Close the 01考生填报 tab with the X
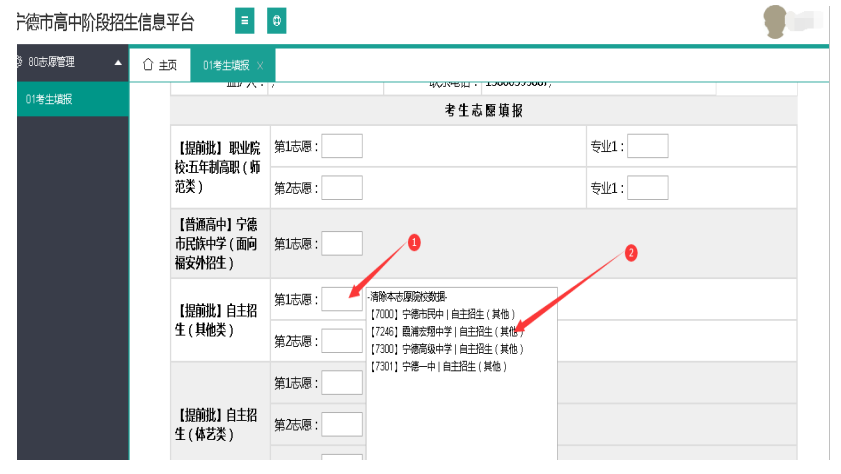 (x=260, y=65)
